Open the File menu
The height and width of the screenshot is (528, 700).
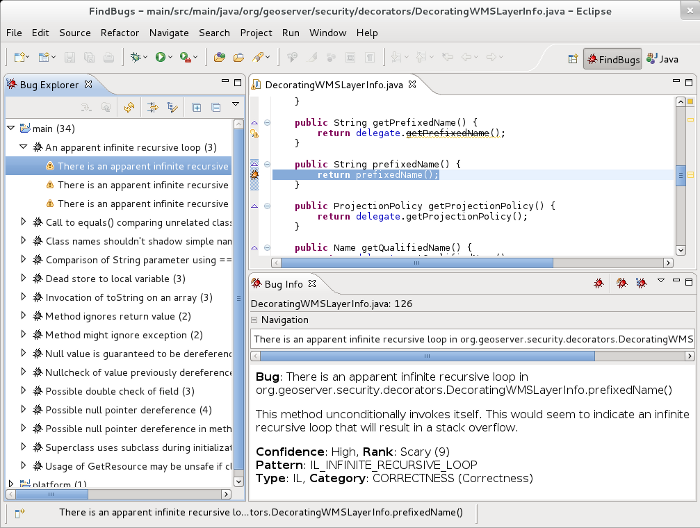(14, 33)
